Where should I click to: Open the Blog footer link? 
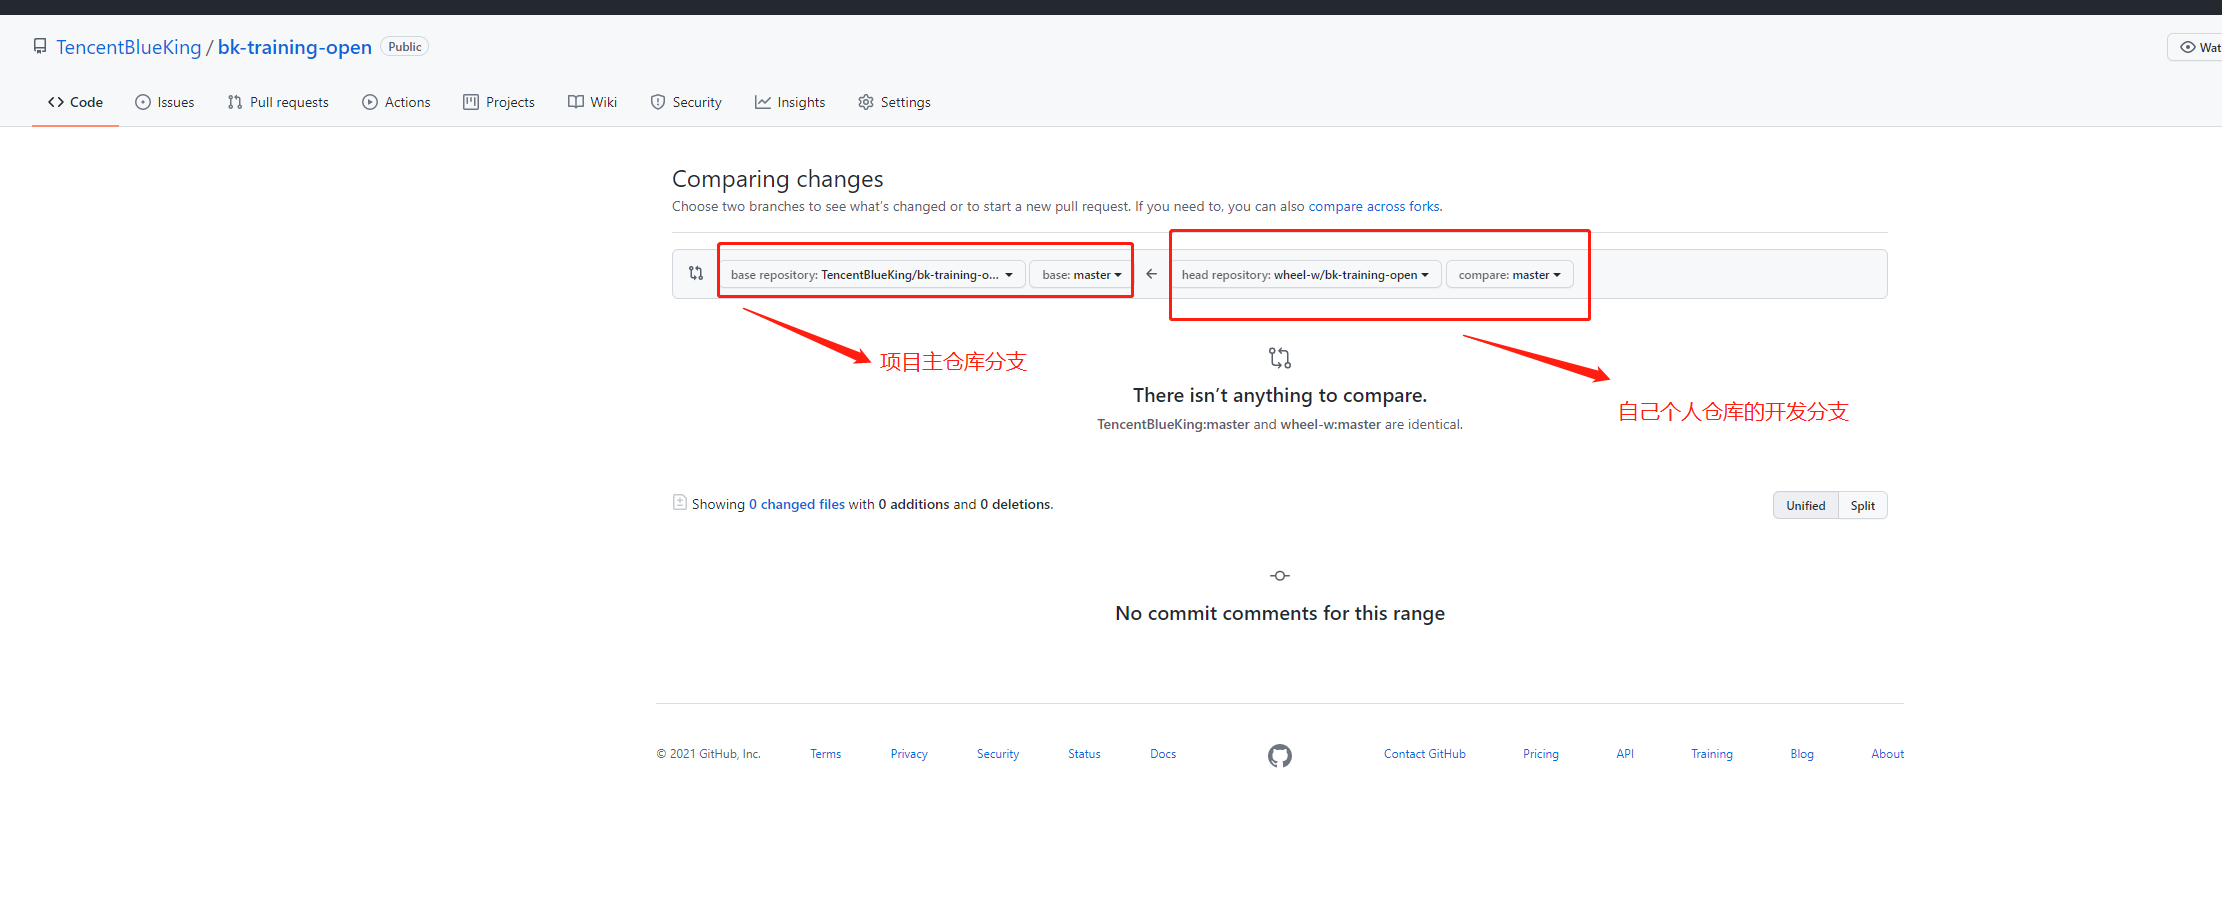tap(1802, 754)
